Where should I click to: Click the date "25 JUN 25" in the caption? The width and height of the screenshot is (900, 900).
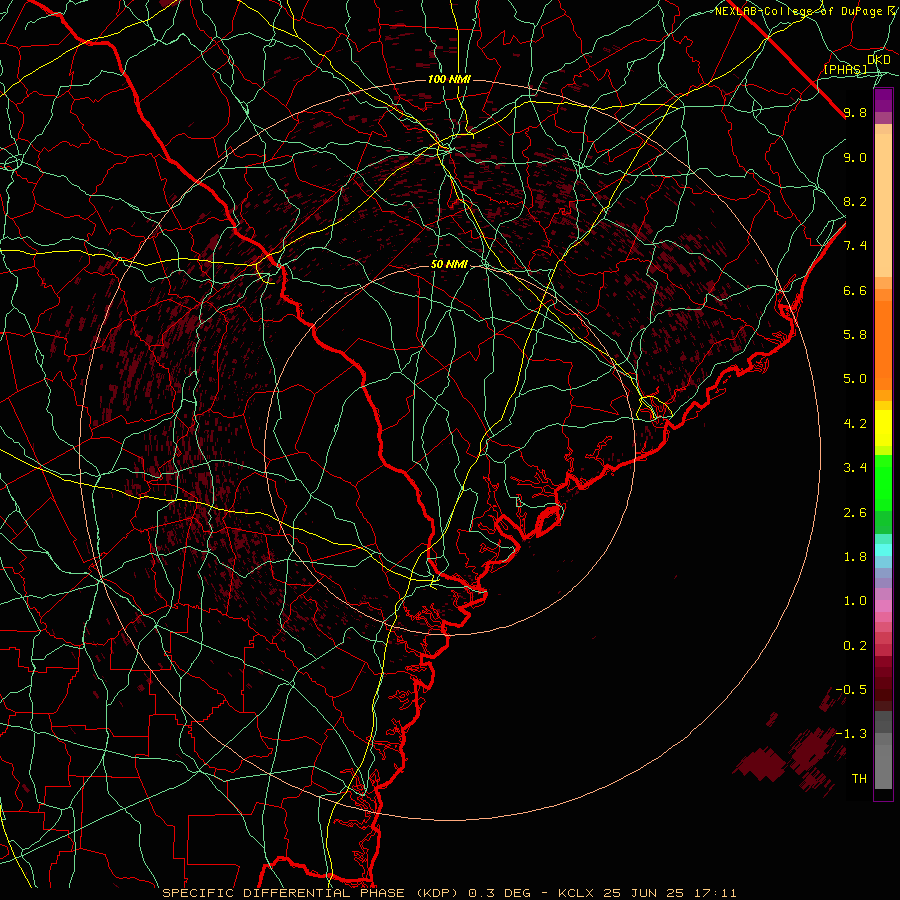tap(641, 893)
